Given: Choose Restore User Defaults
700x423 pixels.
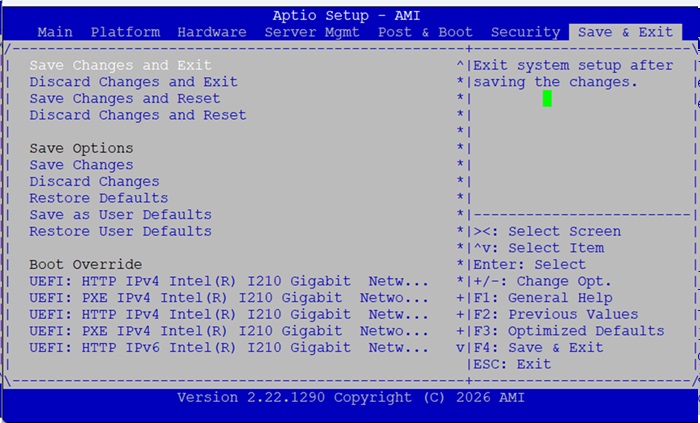Looking at the screenshot, I should point(121,232).
